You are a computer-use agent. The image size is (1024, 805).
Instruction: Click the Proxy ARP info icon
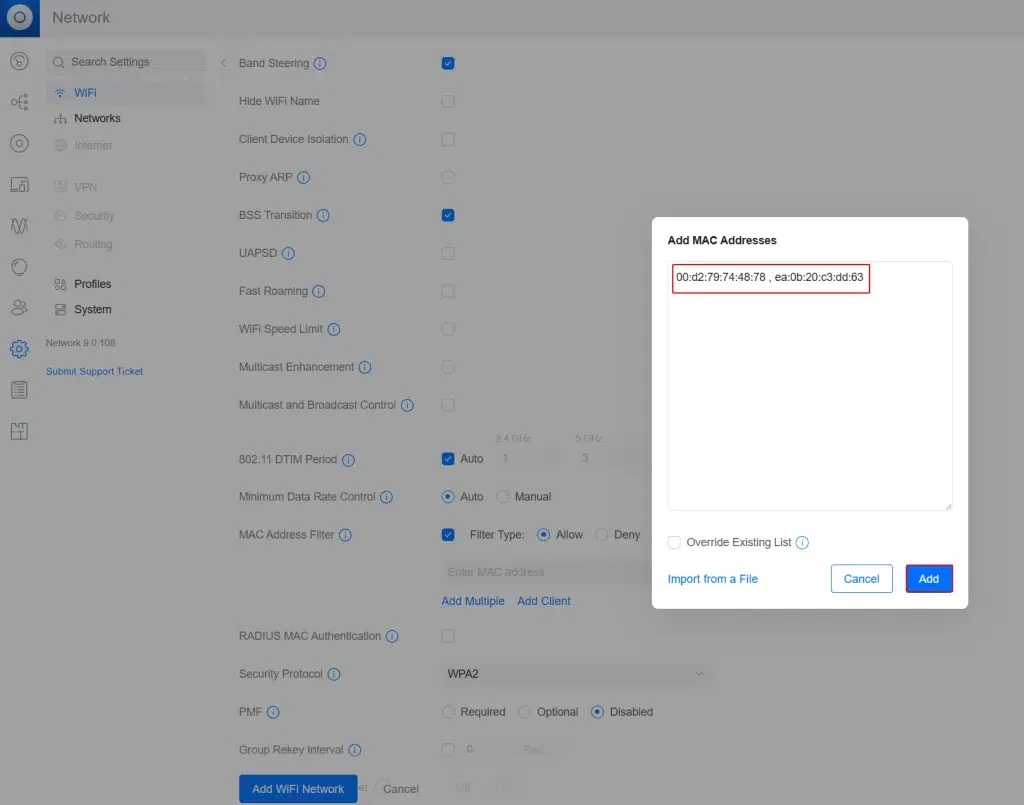point(304,178)
